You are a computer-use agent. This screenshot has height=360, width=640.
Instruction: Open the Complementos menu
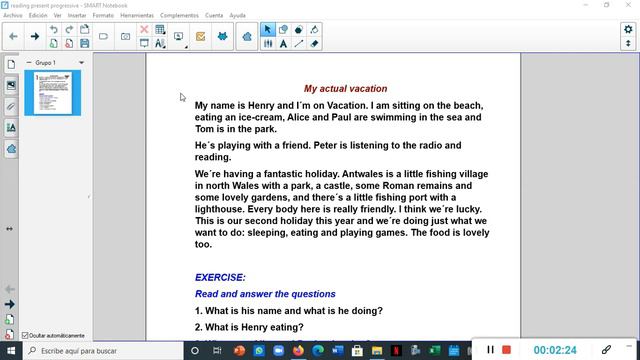tap(179, 16)
